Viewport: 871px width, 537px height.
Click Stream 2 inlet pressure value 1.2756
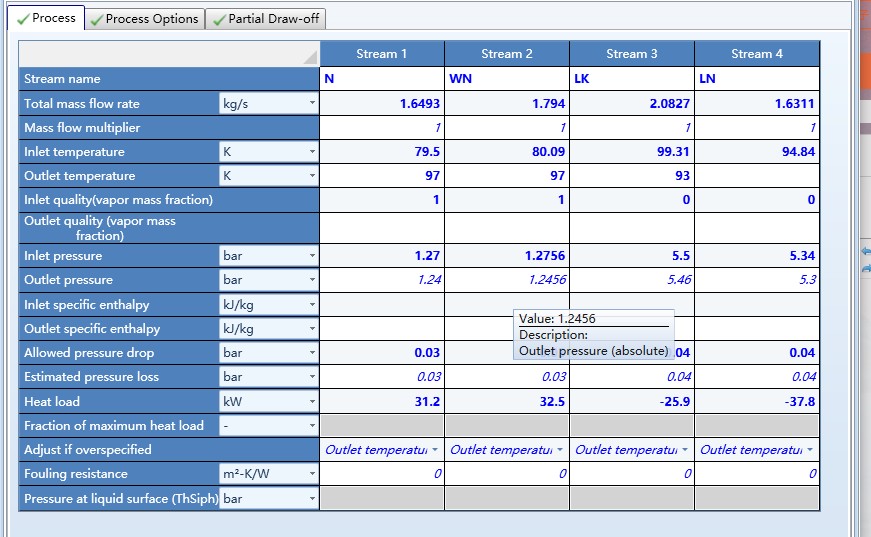coord(506,256)
